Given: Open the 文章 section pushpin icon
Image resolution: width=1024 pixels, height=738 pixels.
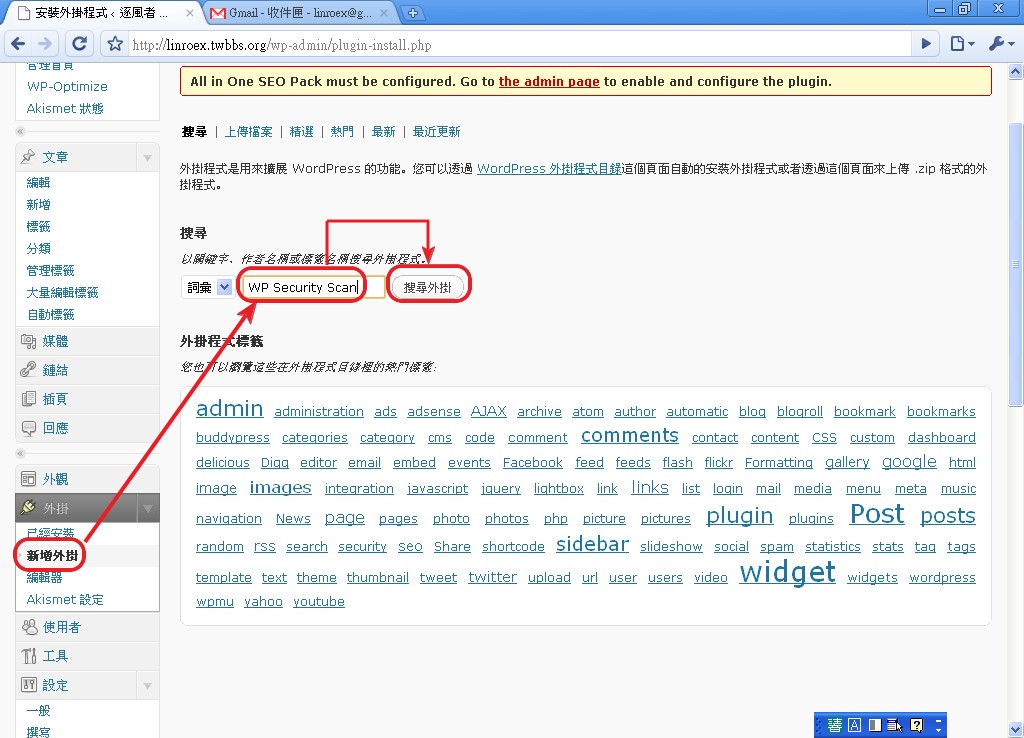Looking at the screenshot, I should 28,157.
